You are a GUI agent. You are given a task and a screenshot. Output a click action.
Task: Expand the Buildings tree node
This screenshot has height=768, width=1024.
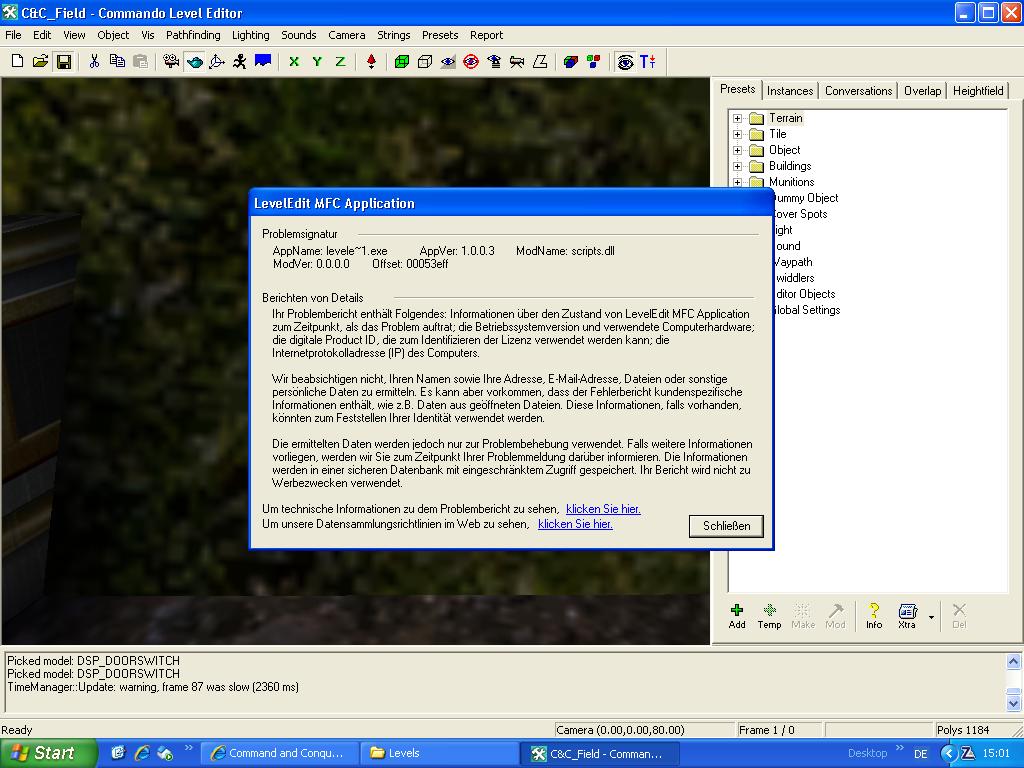738,166
